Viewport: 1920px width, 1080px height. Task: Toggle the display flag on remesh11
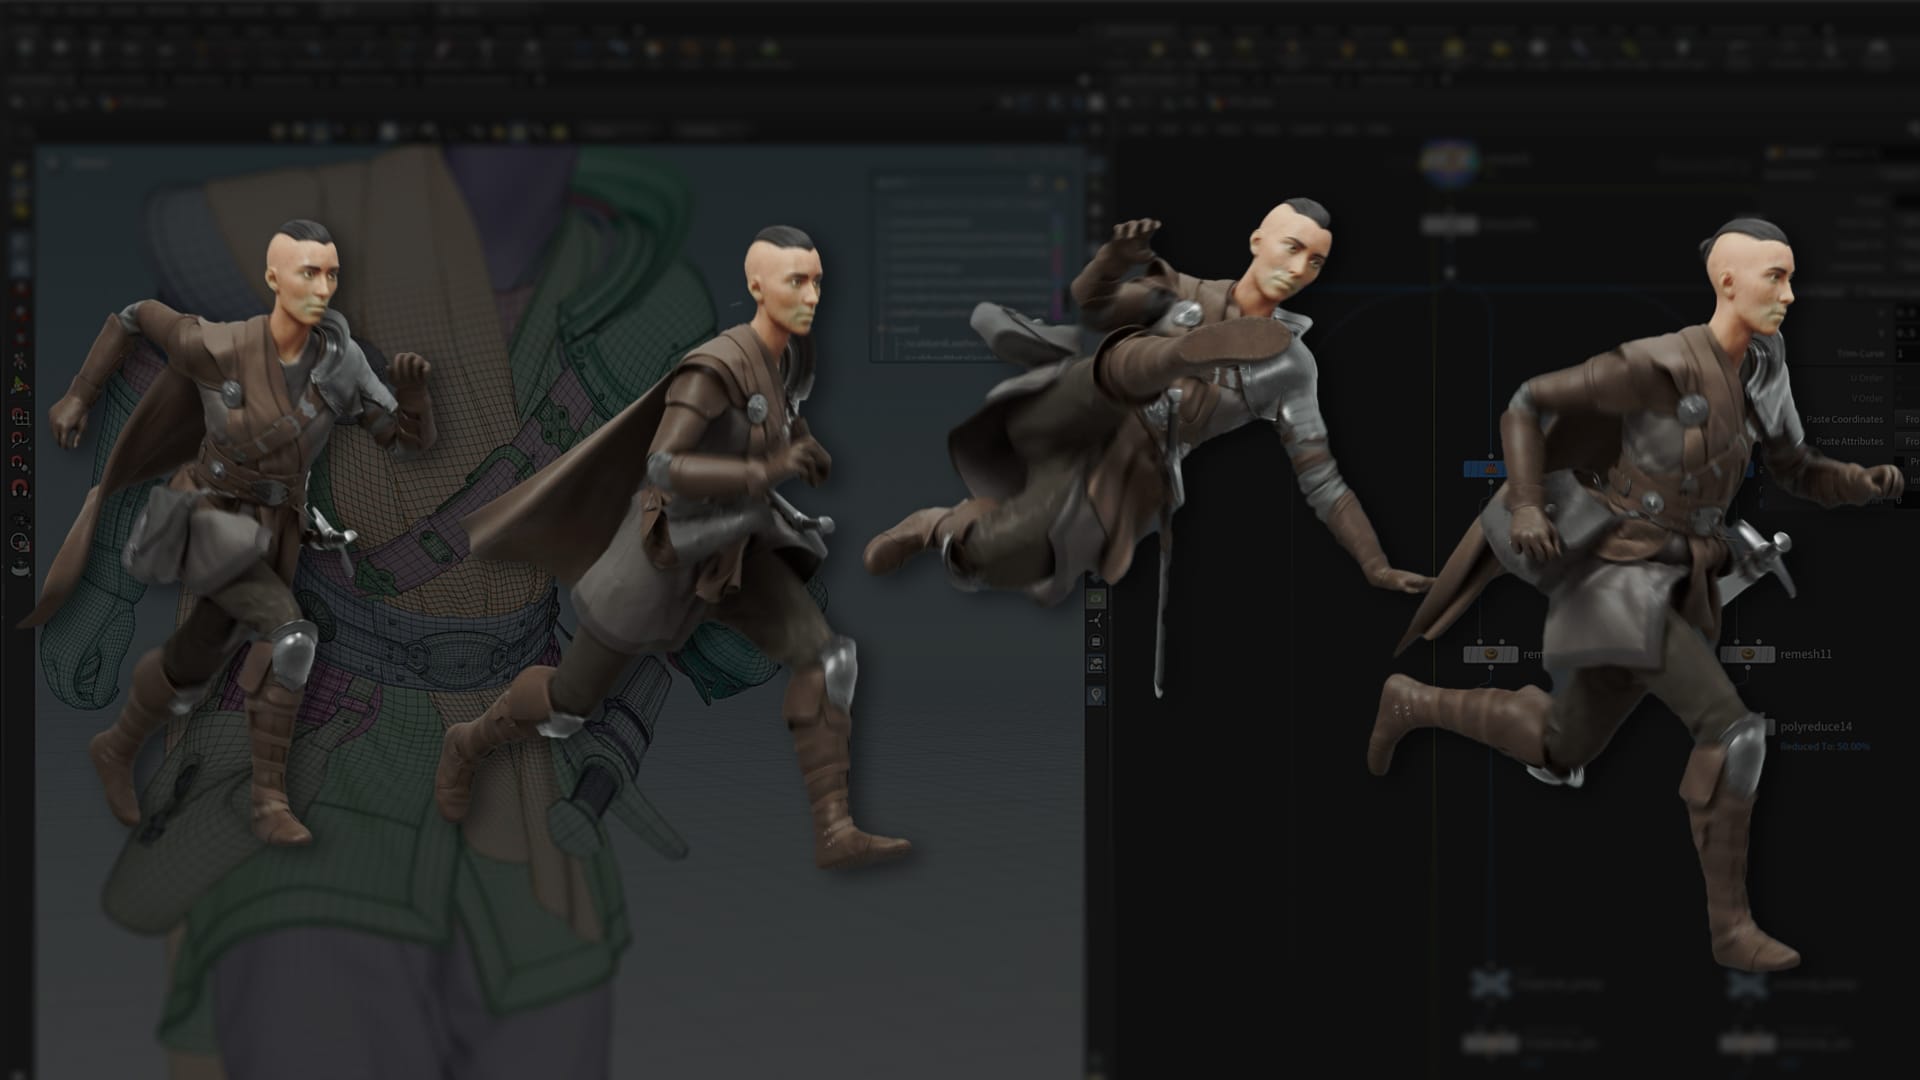tap(1770, 654)
